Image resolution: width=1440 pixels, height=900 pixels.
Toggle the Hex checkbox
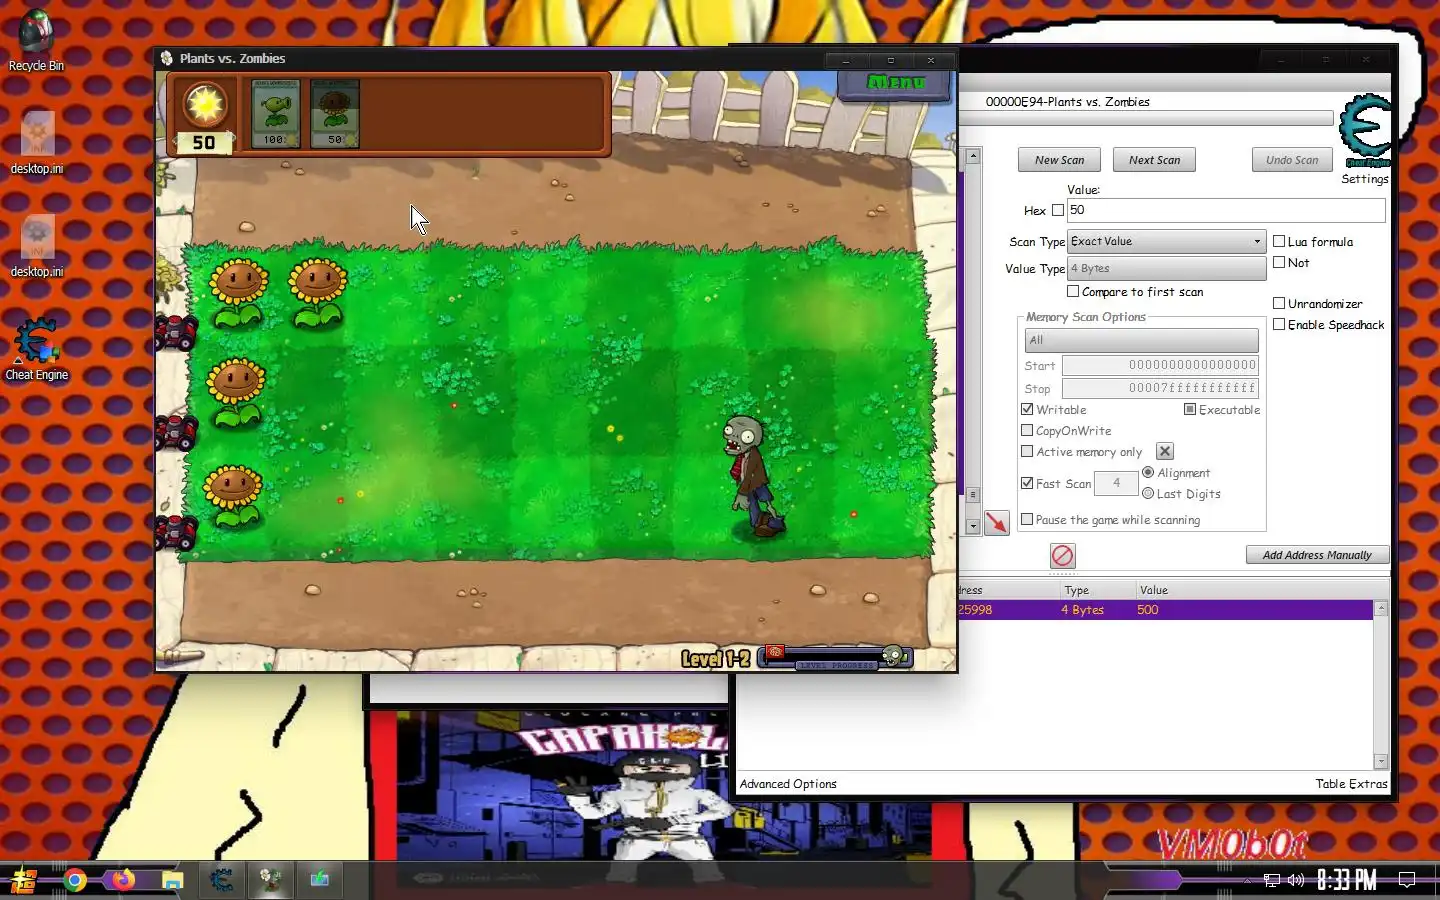coord(1058,210)
